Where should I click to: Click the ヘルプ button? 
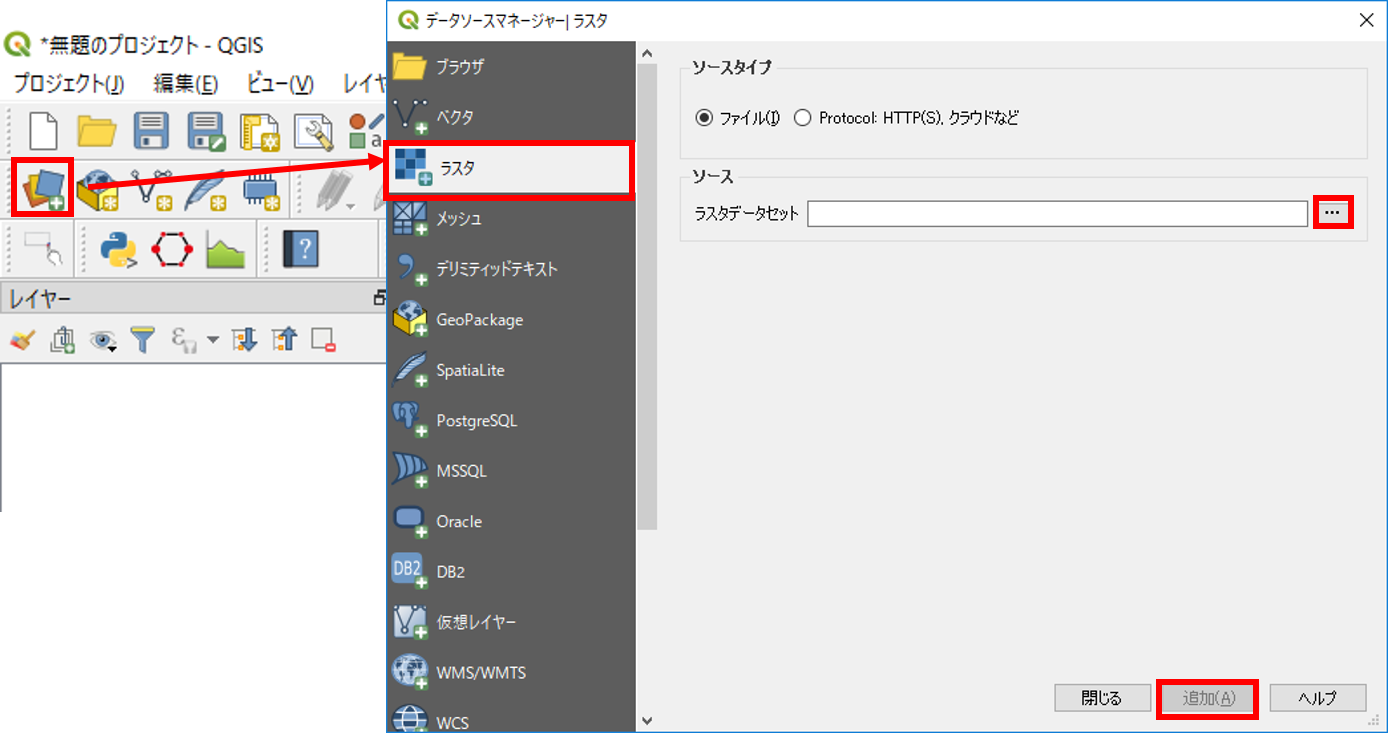pos(1317,698)
